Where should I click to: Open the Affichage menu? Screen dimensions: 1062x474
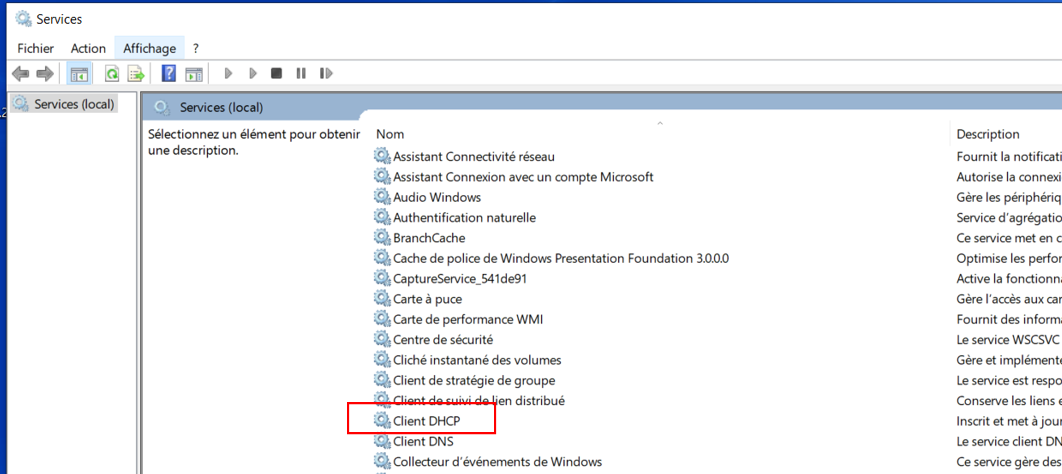pyautogui.click(x=149, y=48)
